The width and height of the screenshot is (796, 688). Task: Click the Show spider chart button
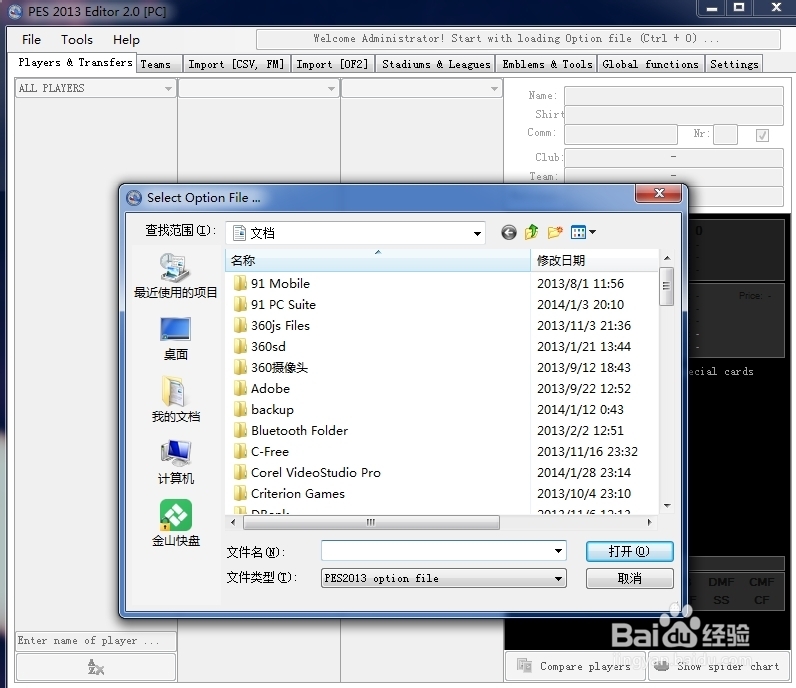719,666
